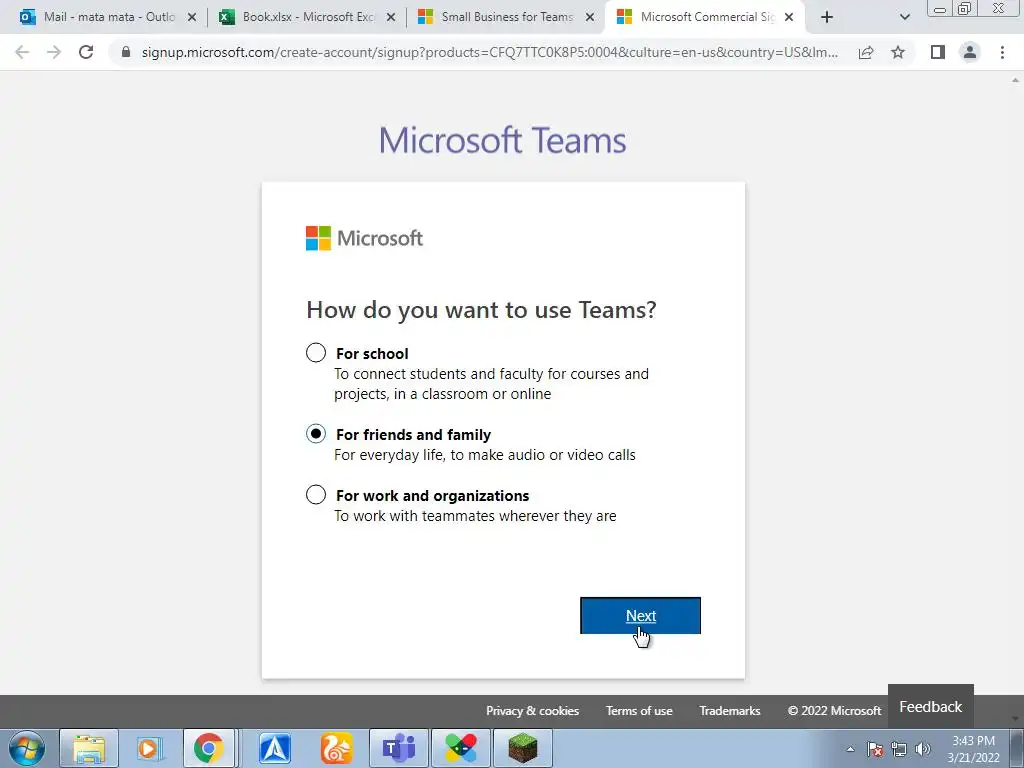Open the volume speaker tray icon

(x=923, y=749)
